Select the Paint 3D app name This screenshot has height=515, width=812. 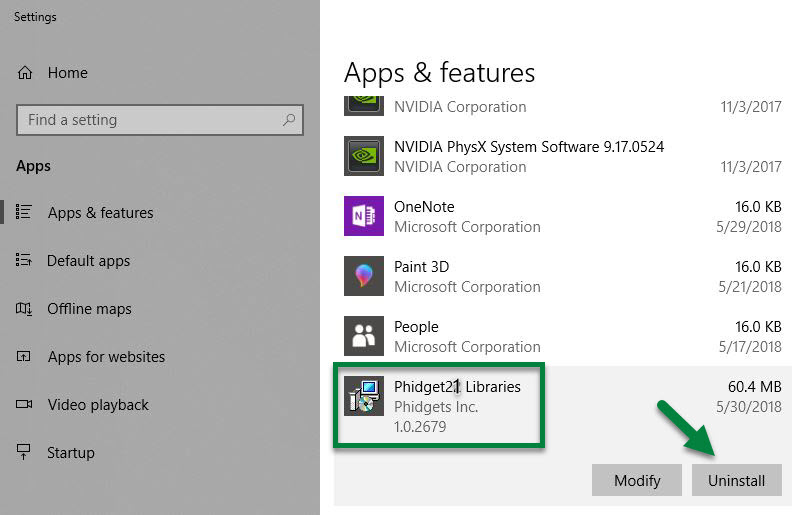point(422,267)
